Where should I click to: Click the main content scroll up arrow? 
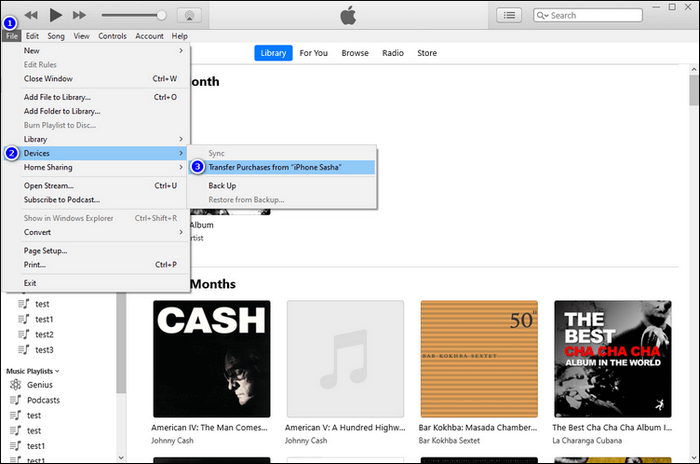694,70
